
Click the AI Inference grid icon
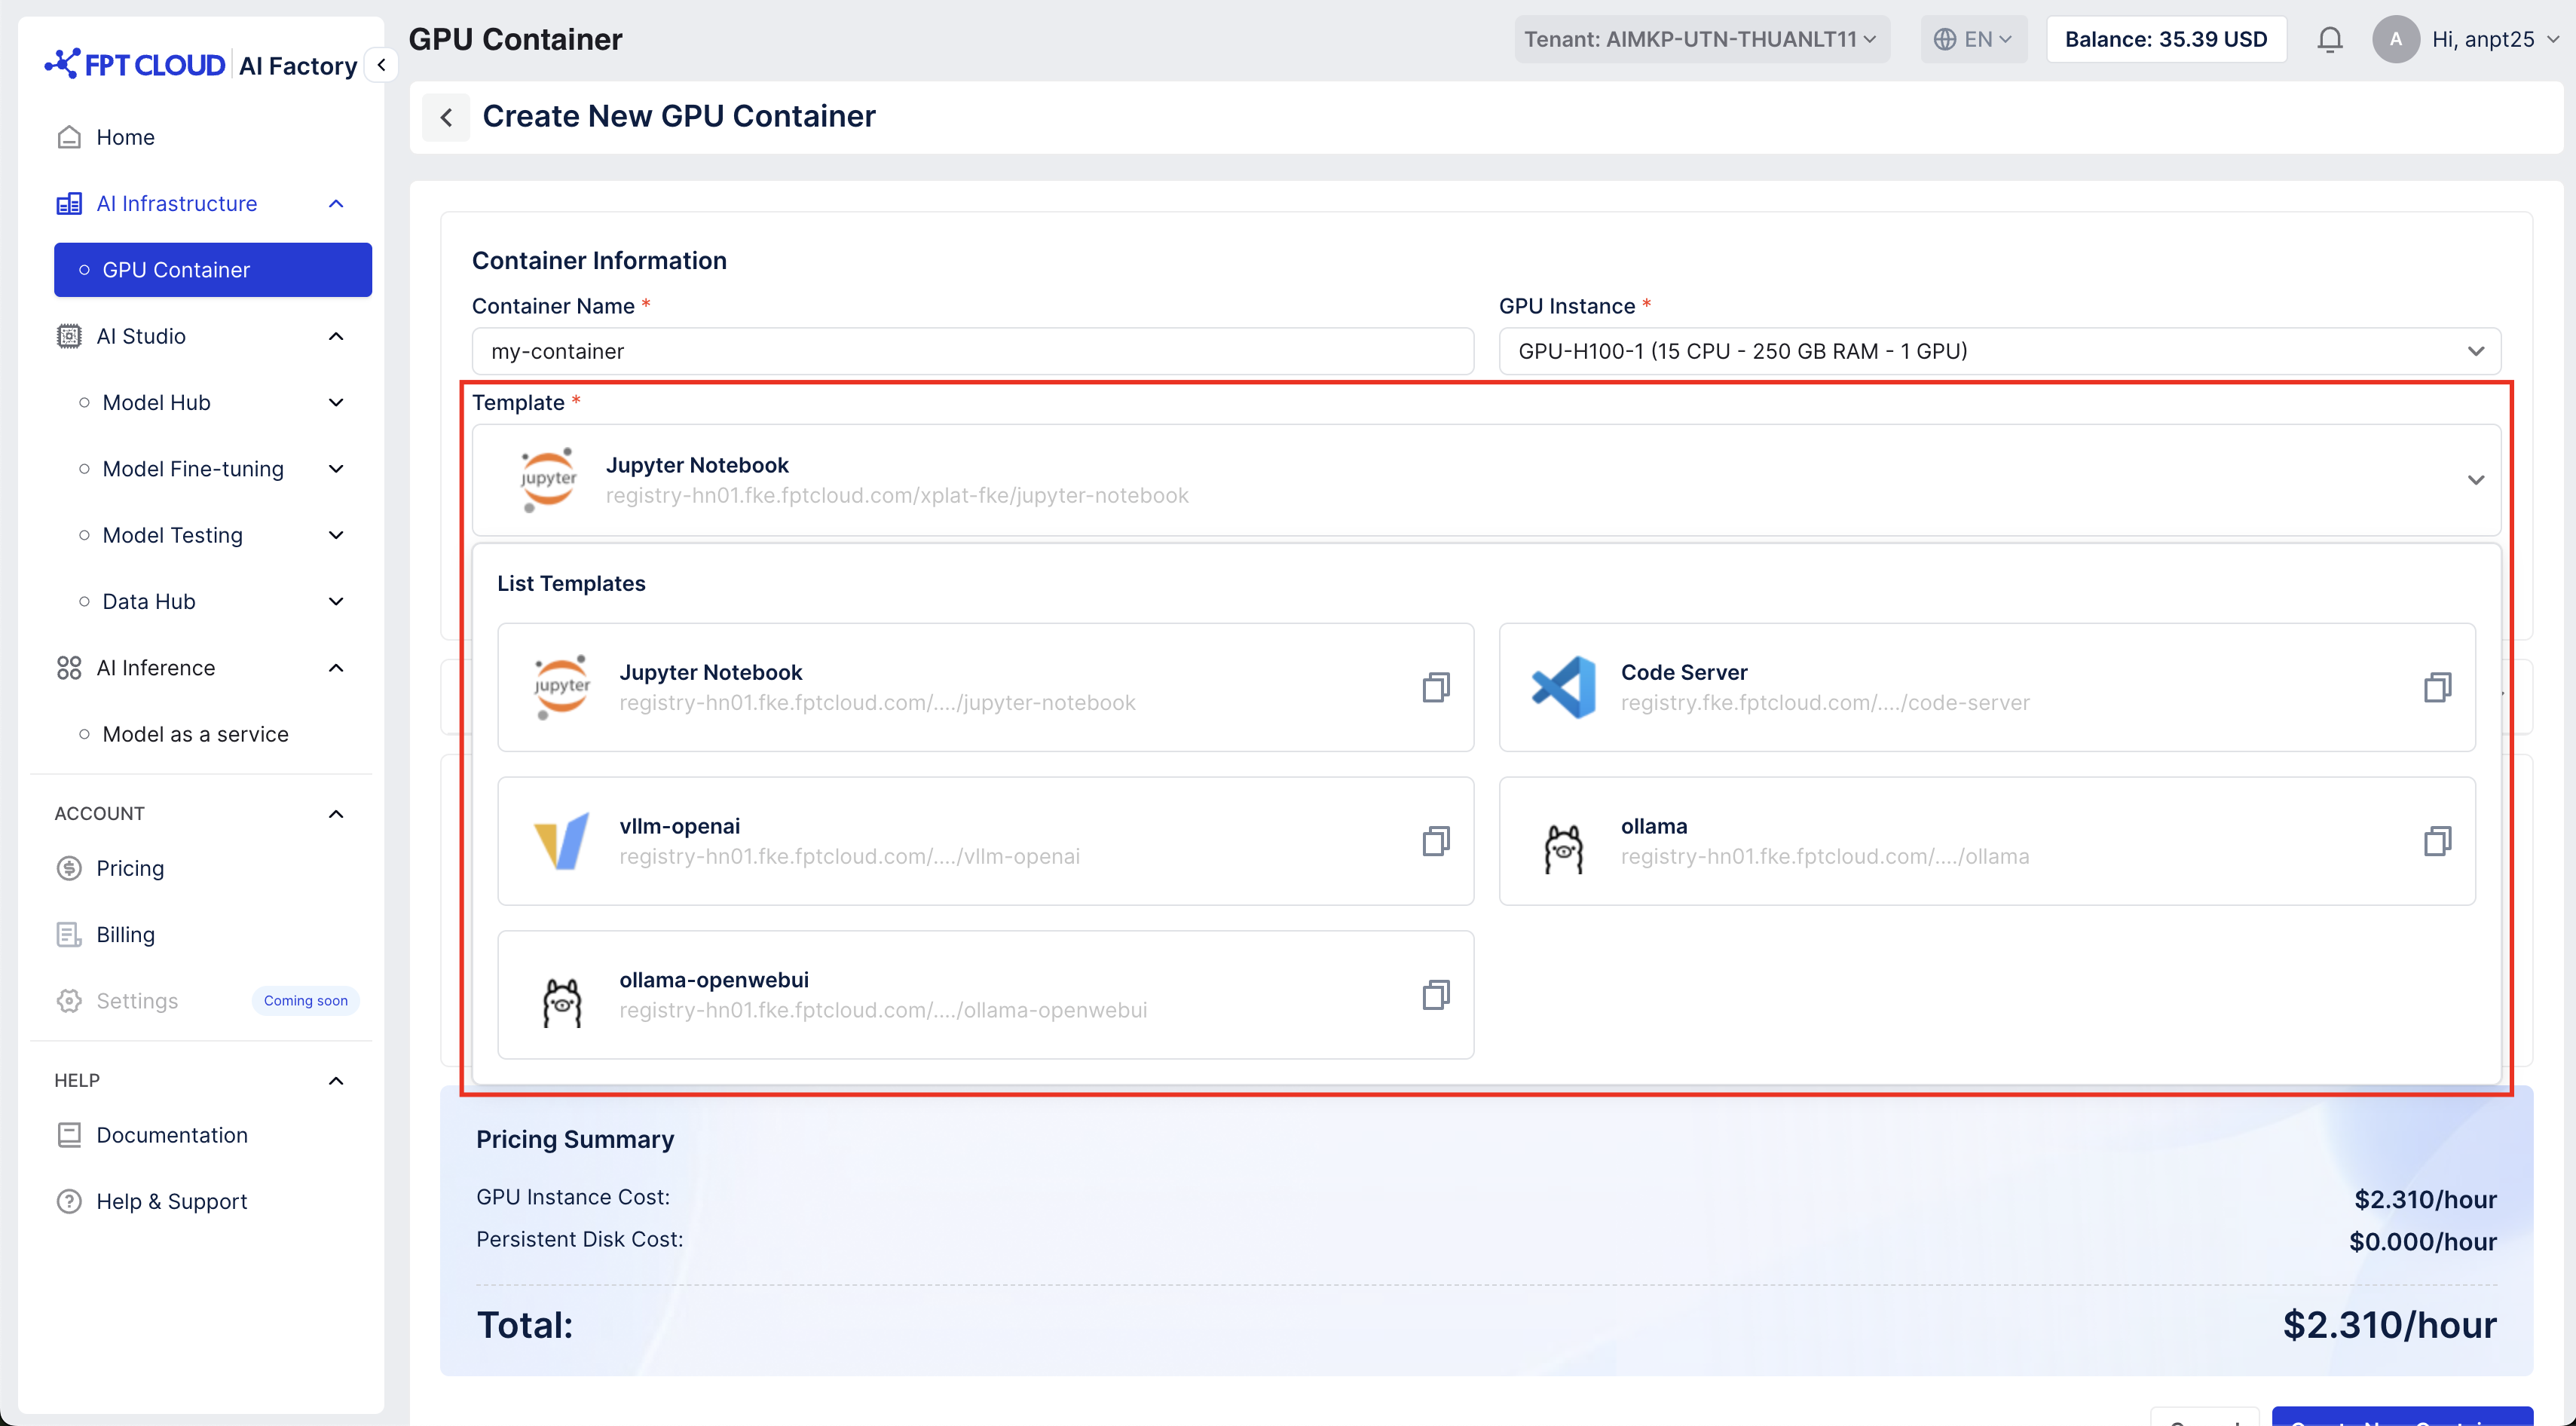tap(69, 668)
